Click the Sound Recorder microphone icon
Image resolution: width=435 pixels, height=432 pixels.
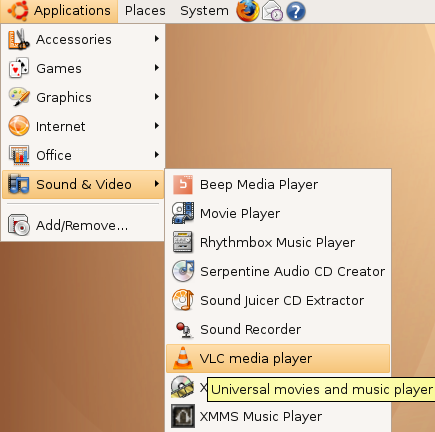183,329
